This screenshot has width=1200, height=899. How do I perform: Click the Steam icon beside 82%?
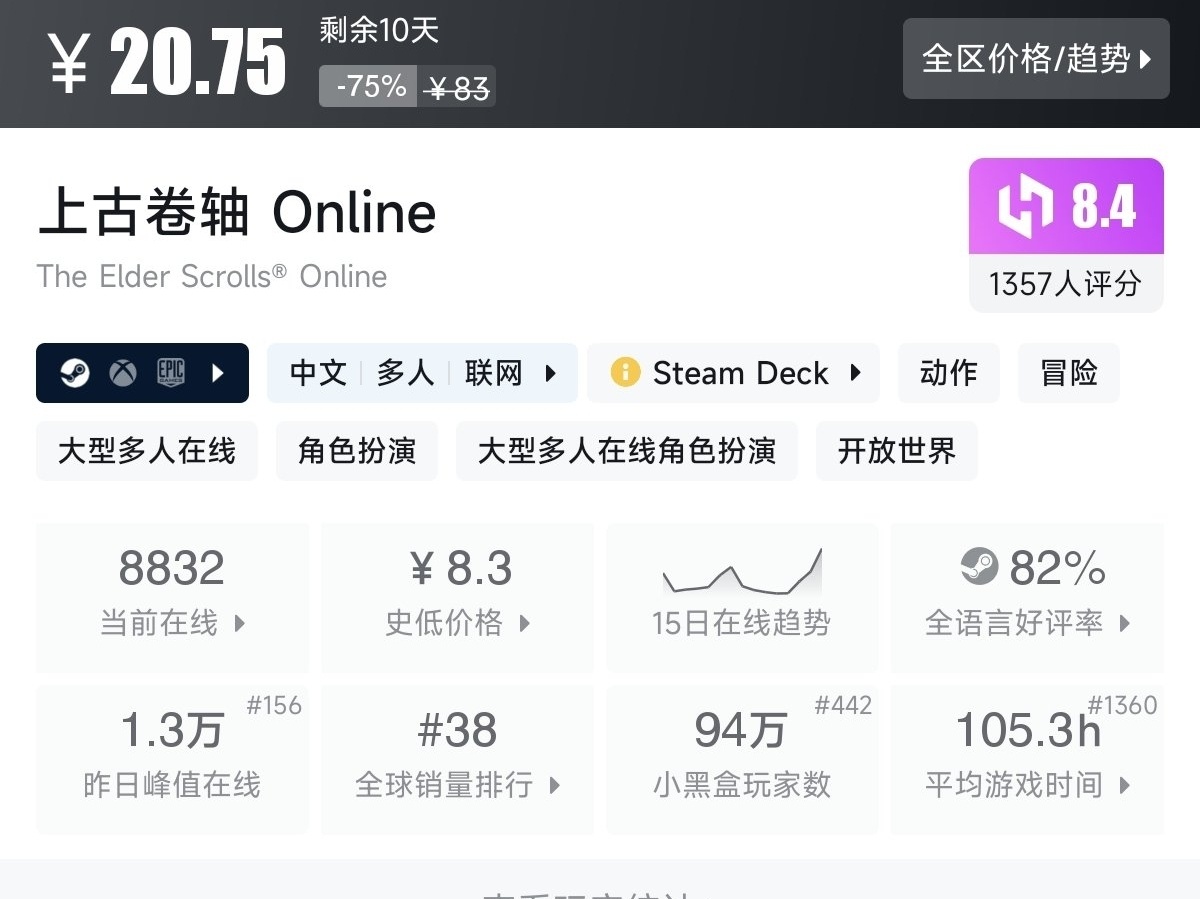point(979,567)
